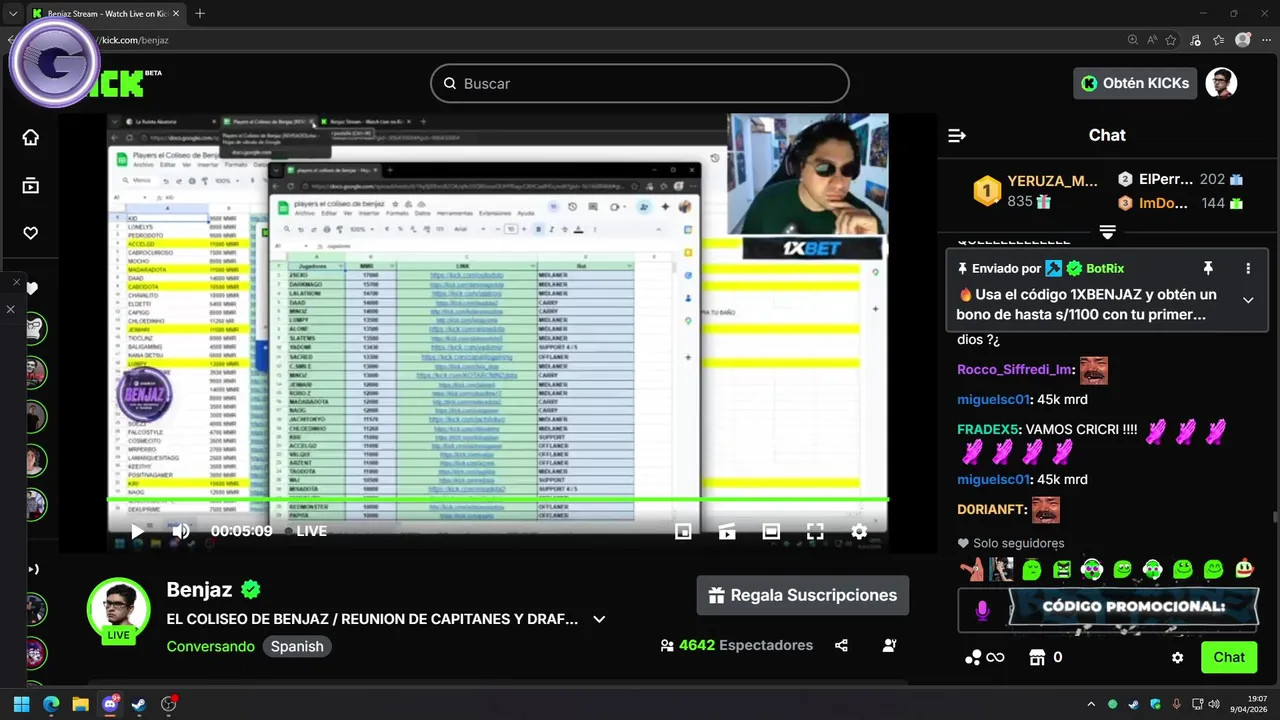This screenshot has height=720, width=1280.
Task: Send message with green Chat button
Action: tap(1229, 657)
